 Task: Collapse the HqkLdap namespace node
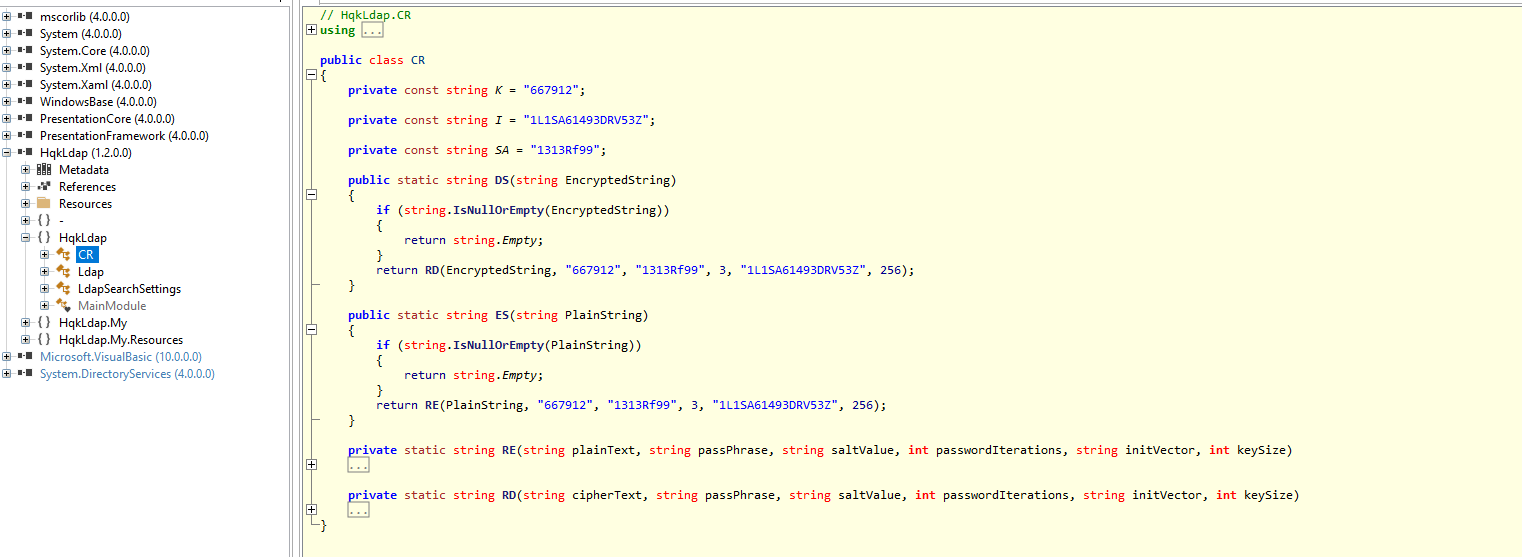pyautogui.click(x=26, y=238)
